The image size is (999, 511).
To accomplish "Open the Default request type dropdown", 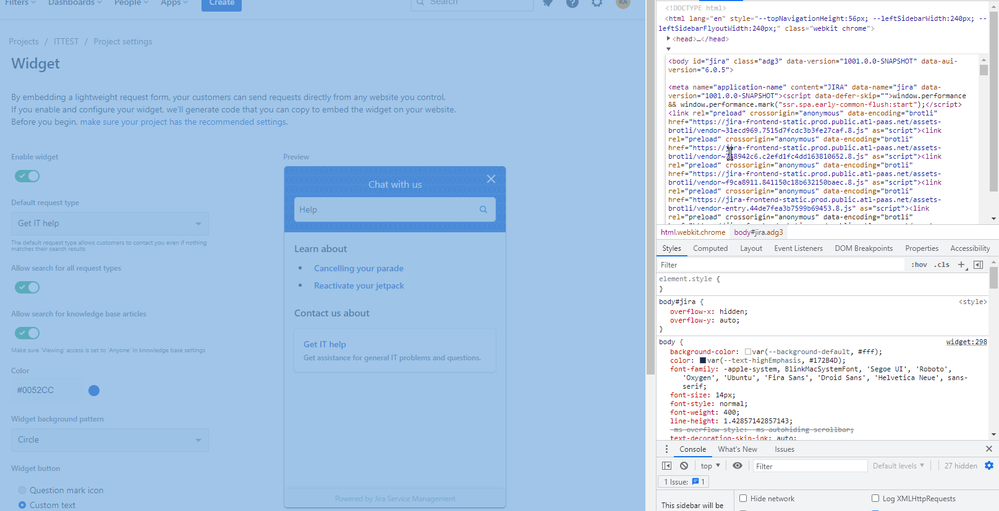I will pyautogui.click(x=110, y=224).
